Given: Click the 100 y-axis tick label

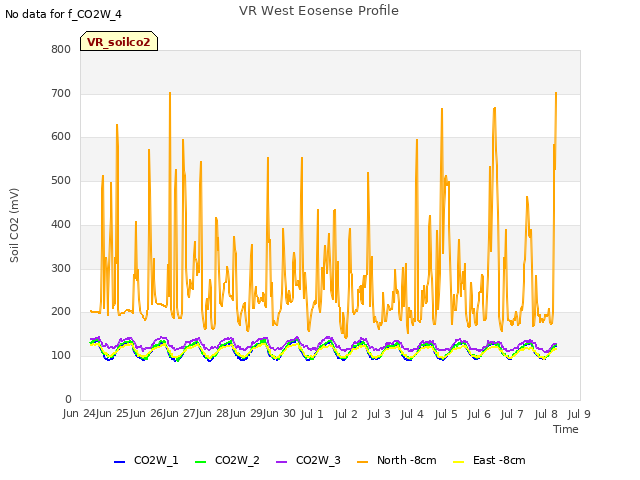Looking at the screenshot, I should (x=61, y=356).
